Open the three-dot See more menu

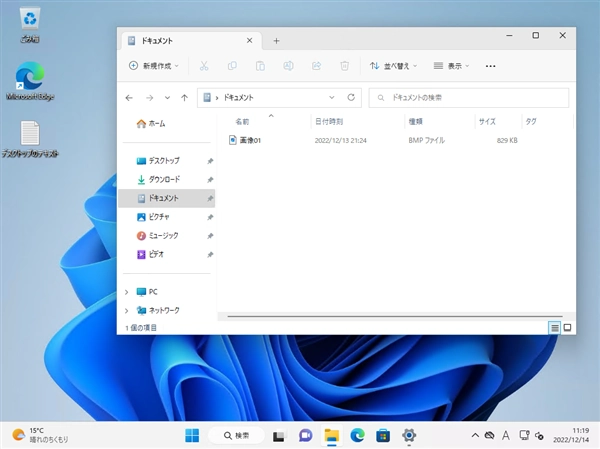491,66
